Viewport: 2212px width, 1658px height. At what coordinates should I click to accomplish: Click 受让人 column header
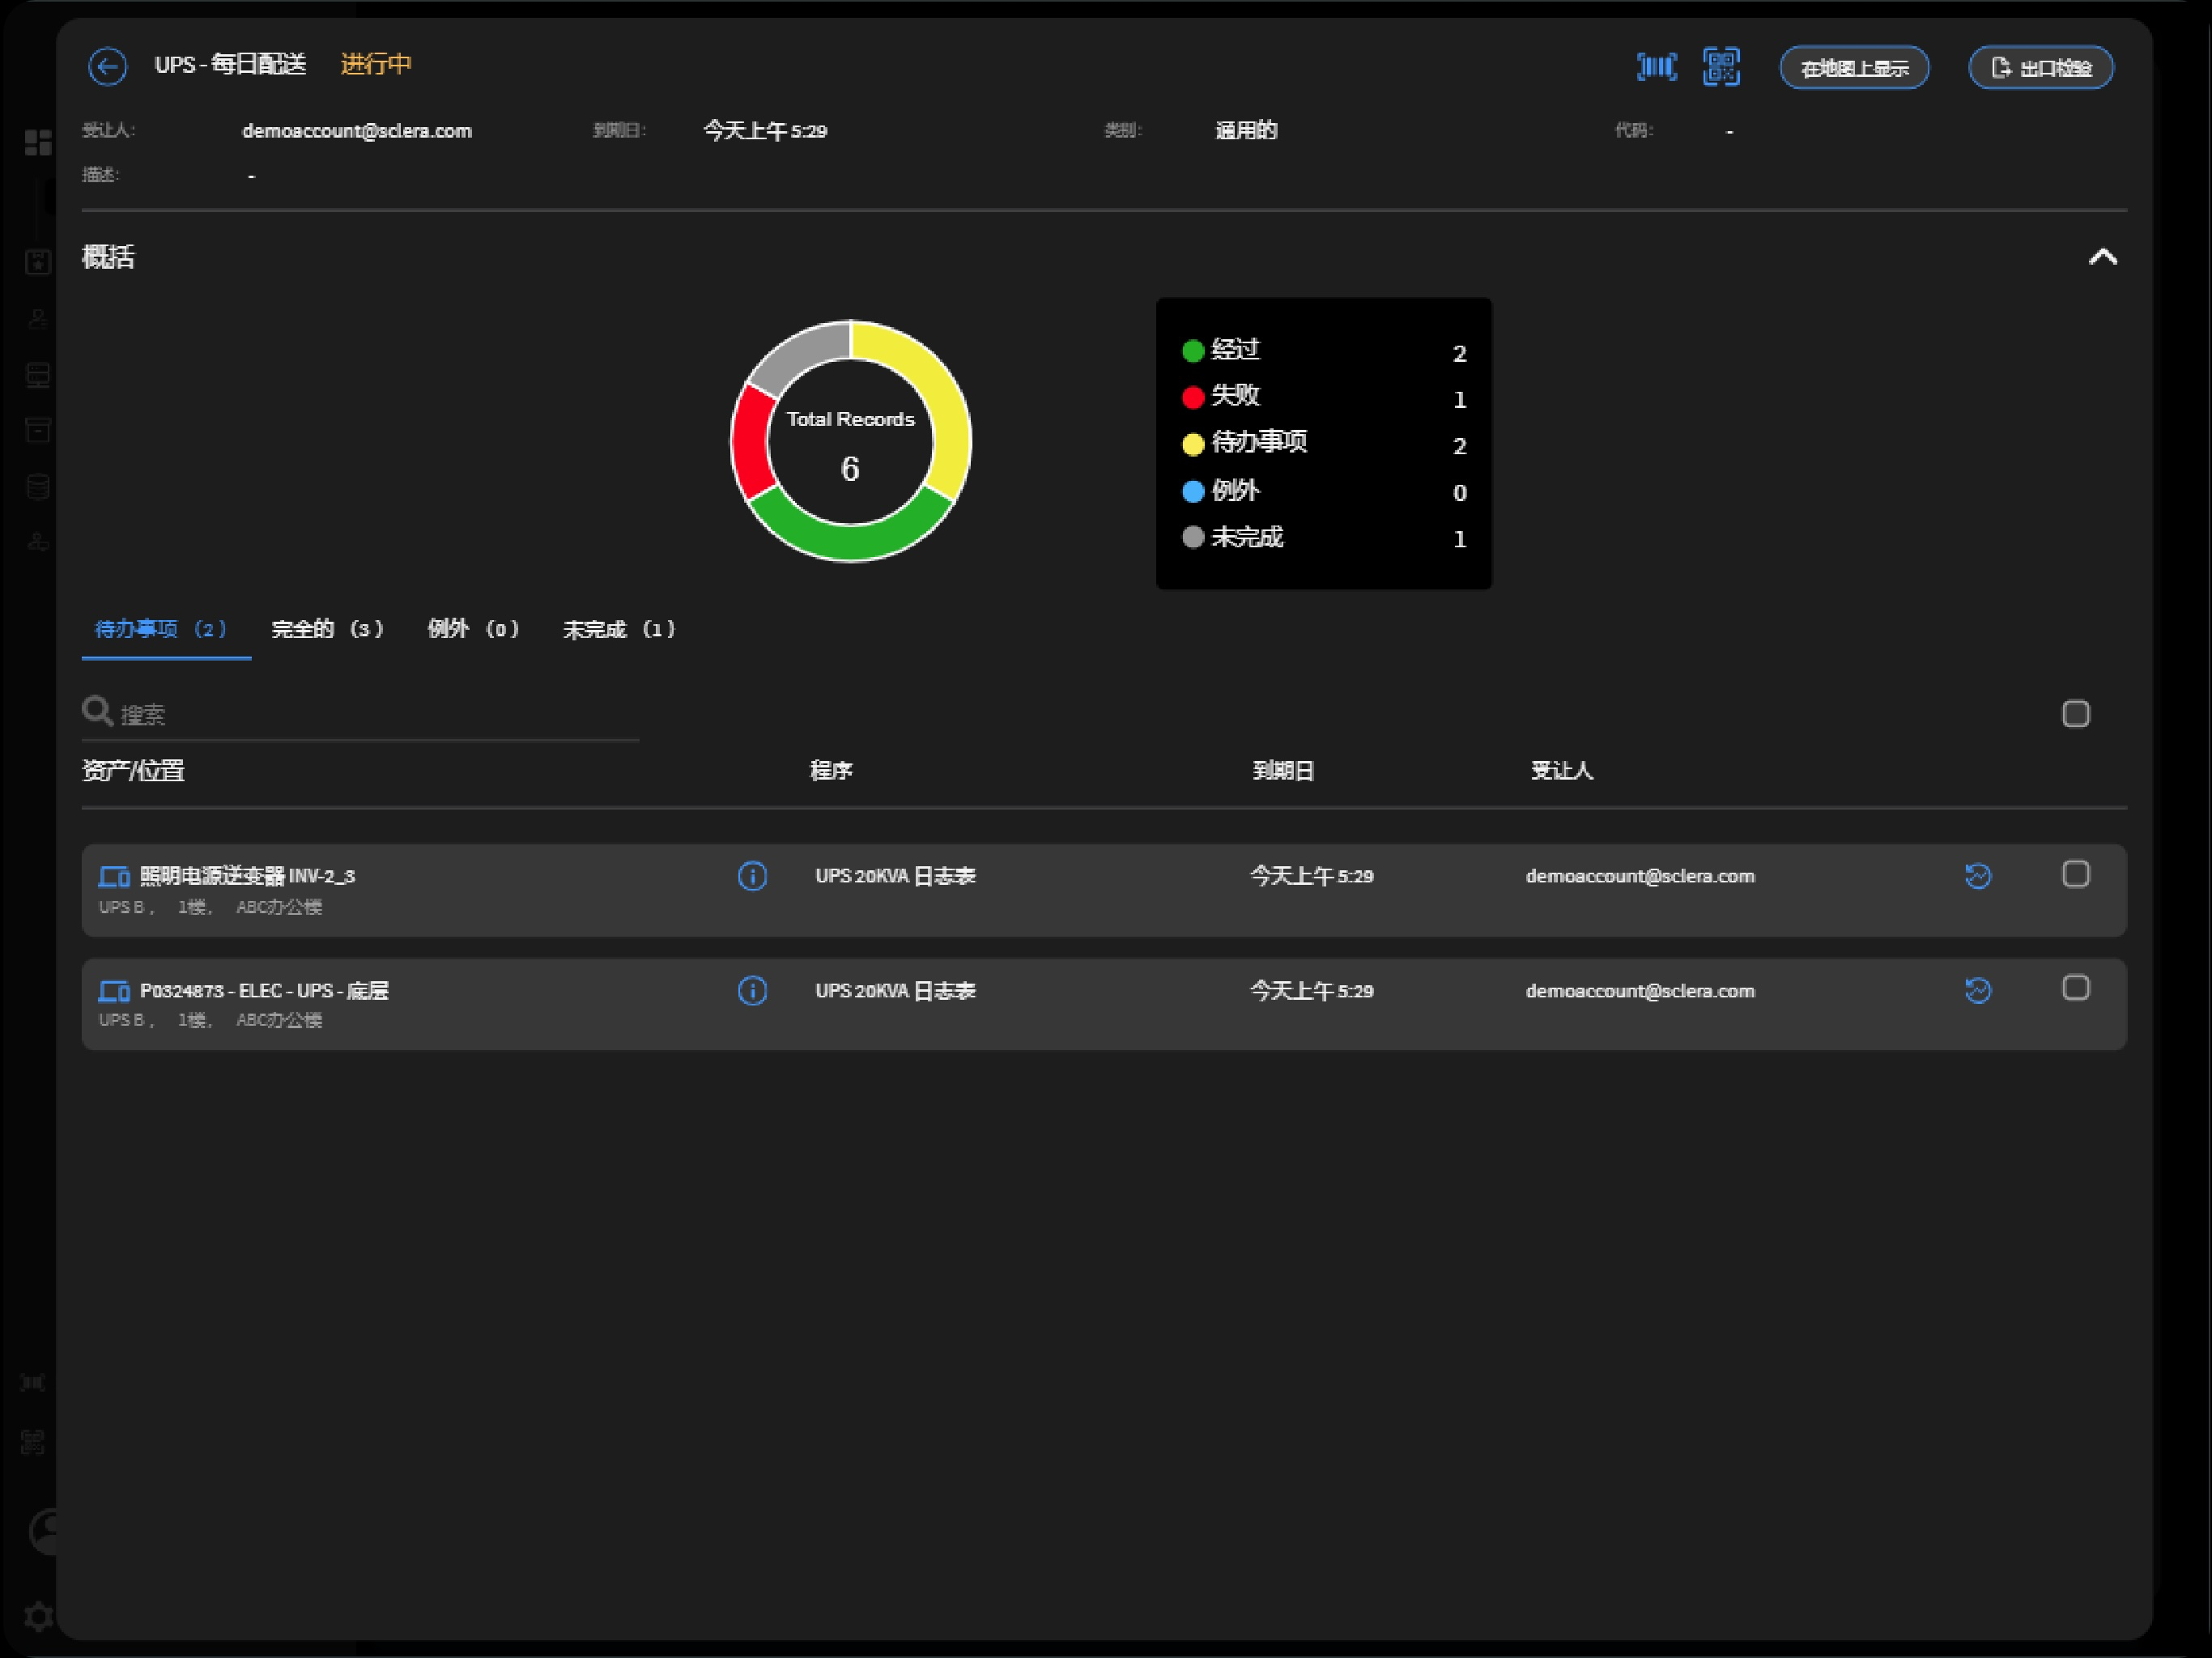tap(1562, 771)
